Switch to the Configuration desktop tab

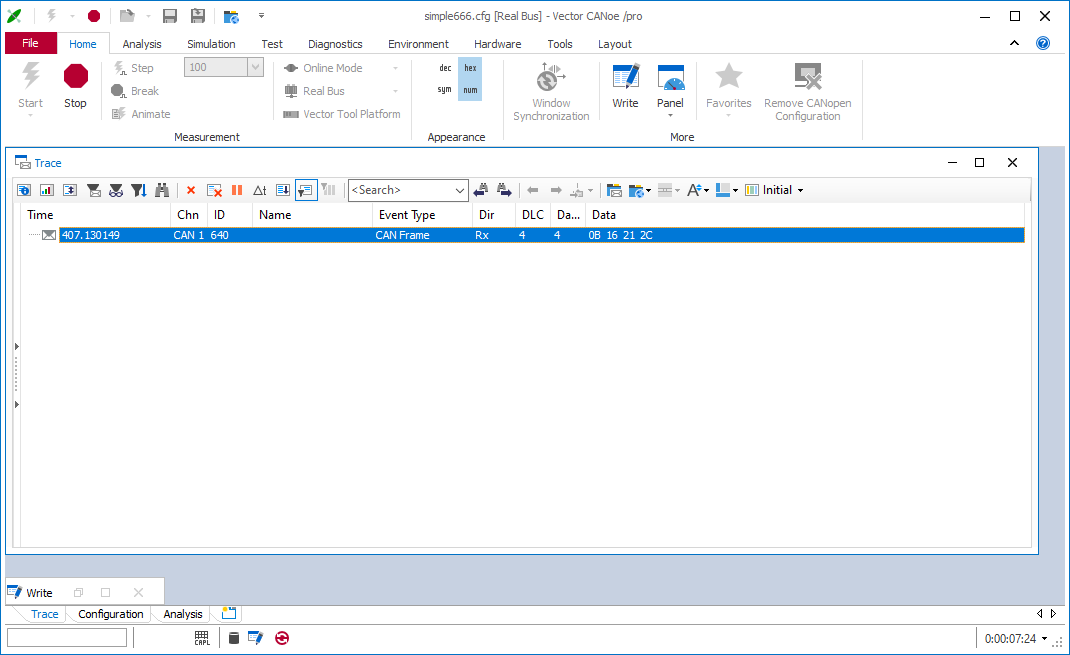point(111,614)
